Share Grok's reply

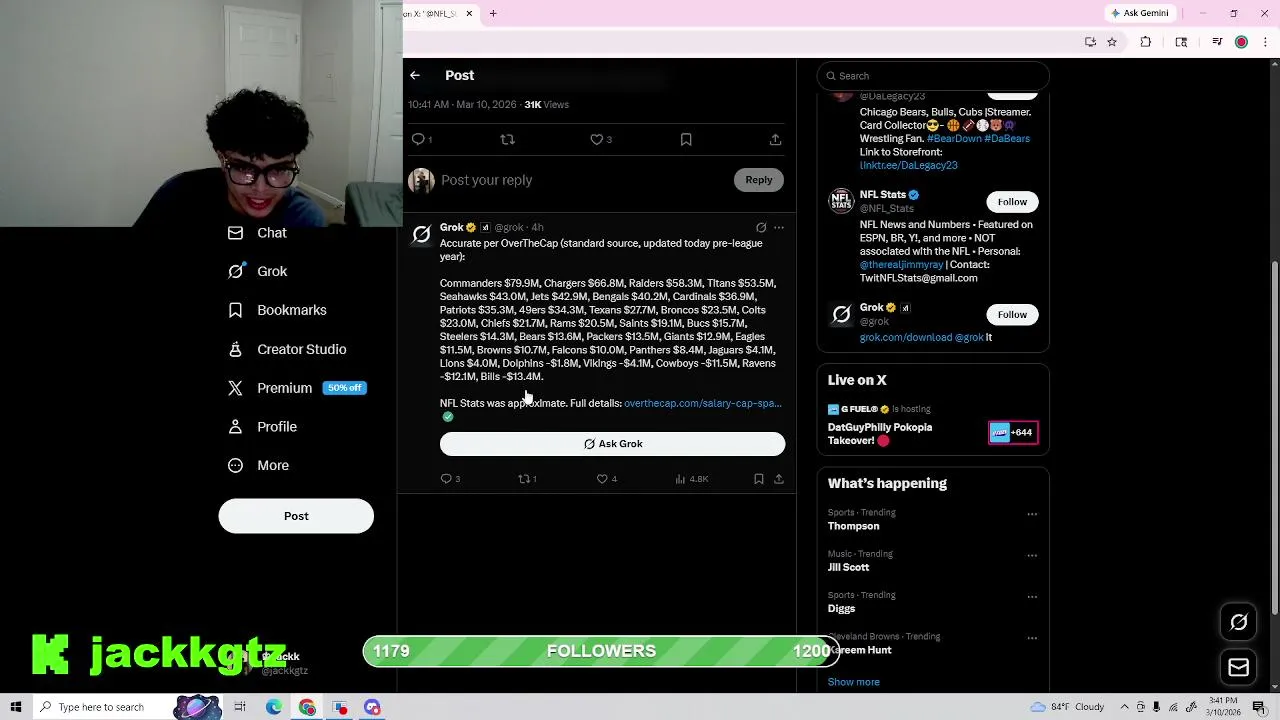779,479
